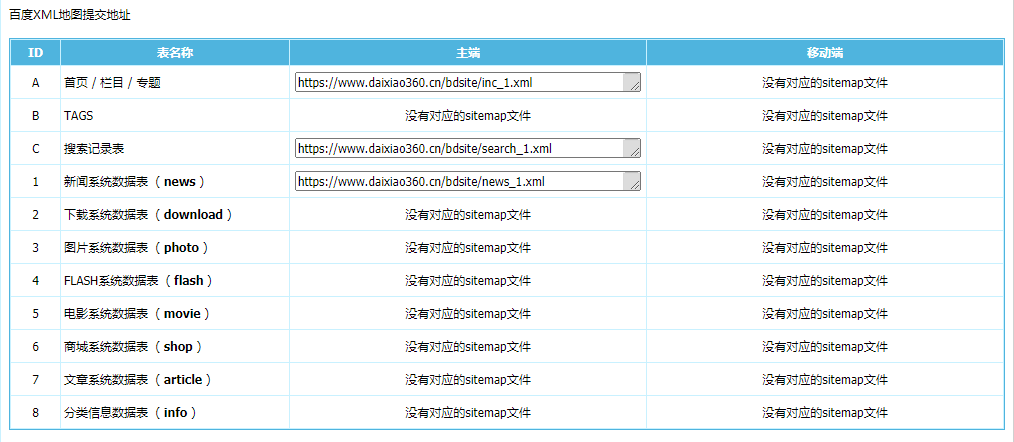Select the 主端 column header
Image resolution: width=1014 pixels, height=442 pixels.
(467, 52)
